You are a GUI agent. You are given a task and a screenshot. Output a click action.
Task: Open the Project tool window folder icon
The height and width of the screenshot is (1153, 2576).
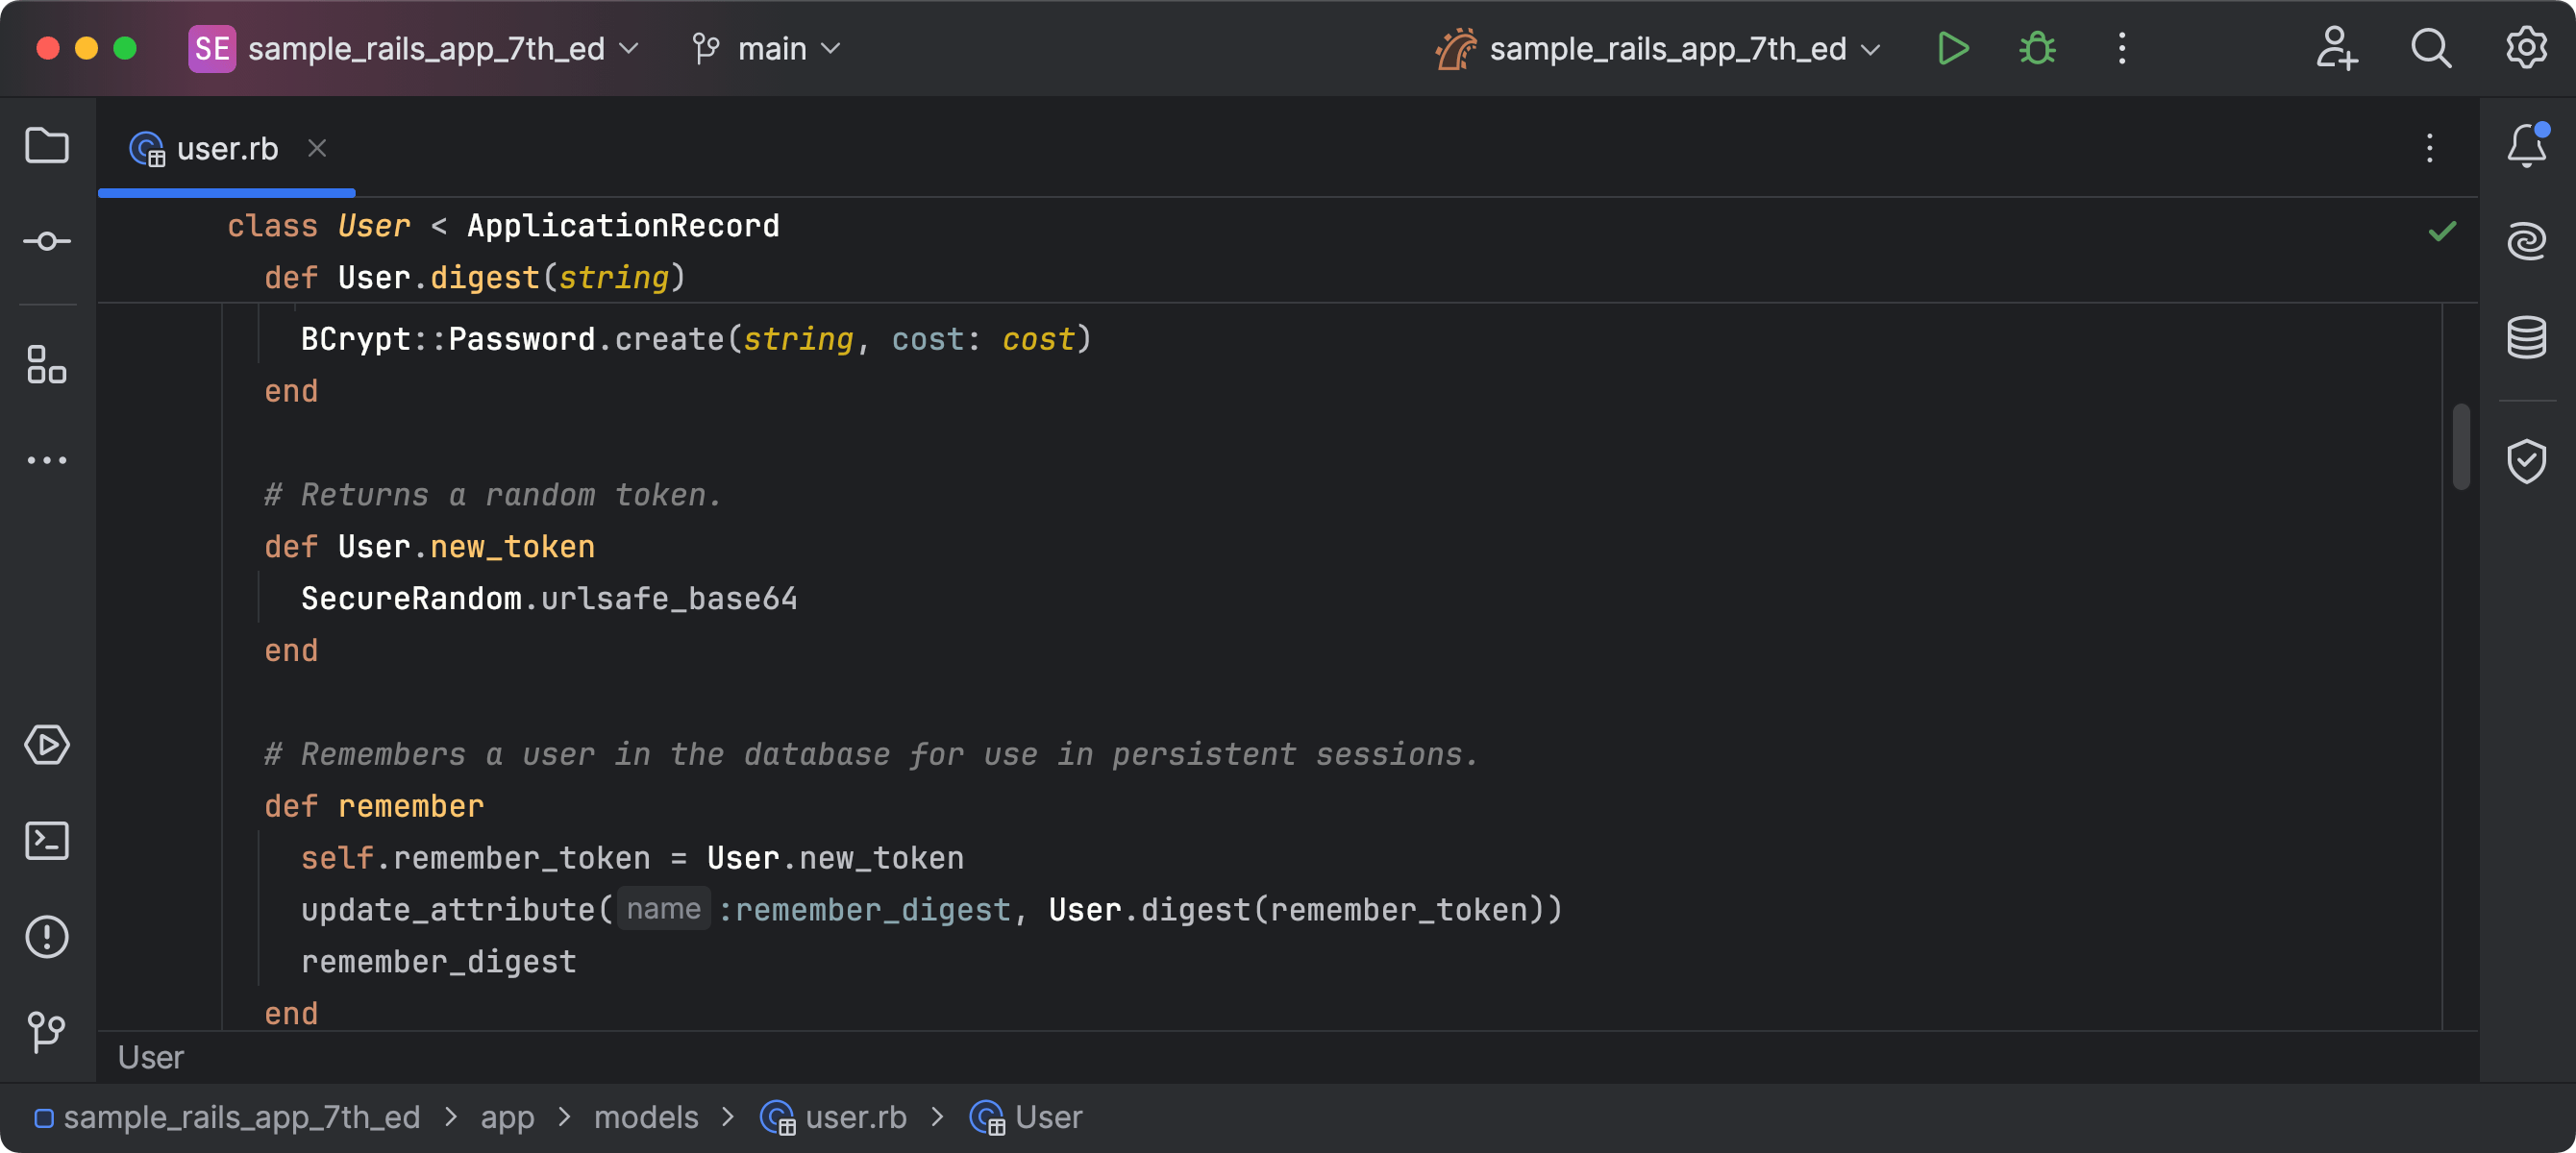click(47, 146)
